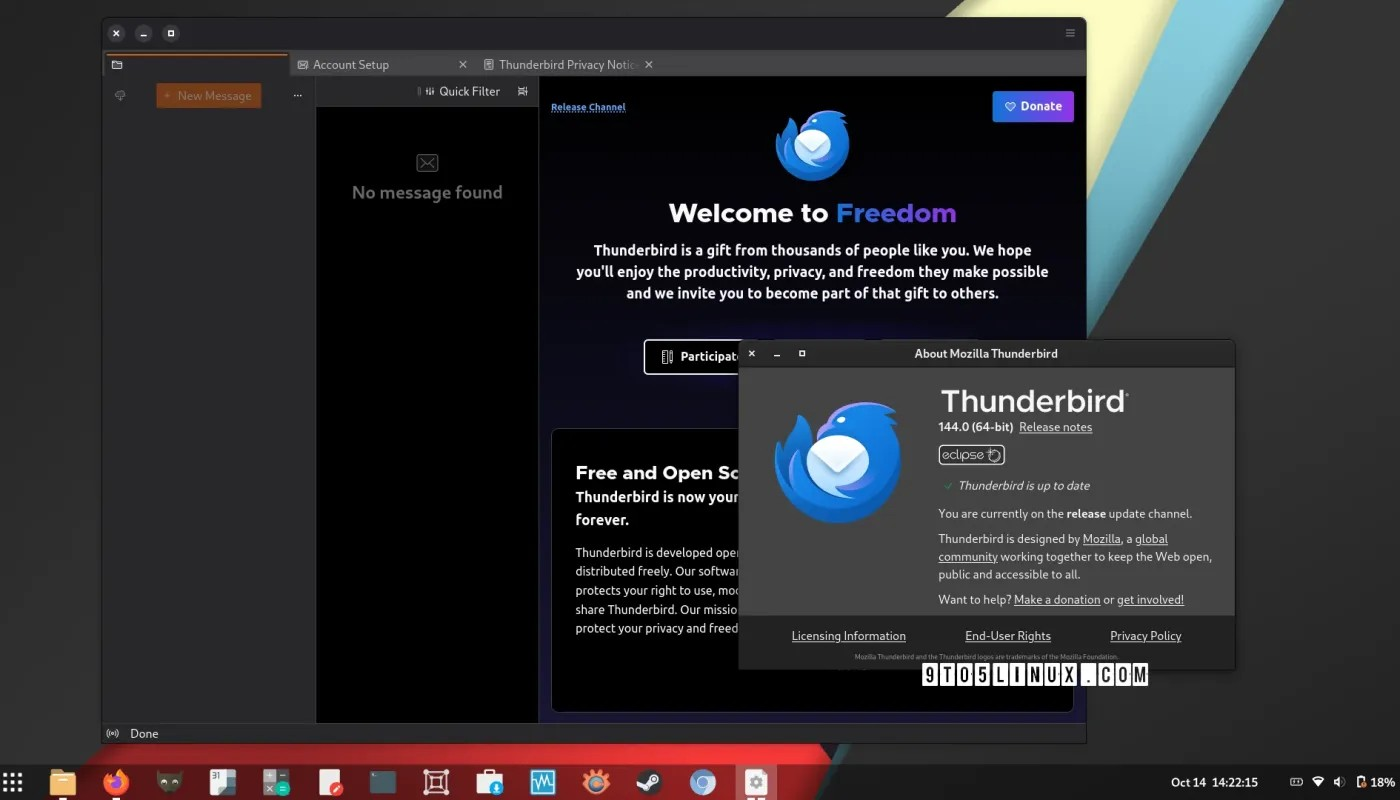The width and height of the screenshot is (1400, 800).
Task: Switch to the Thunderbird Privacy Notice tab
Action: (567, 64)
